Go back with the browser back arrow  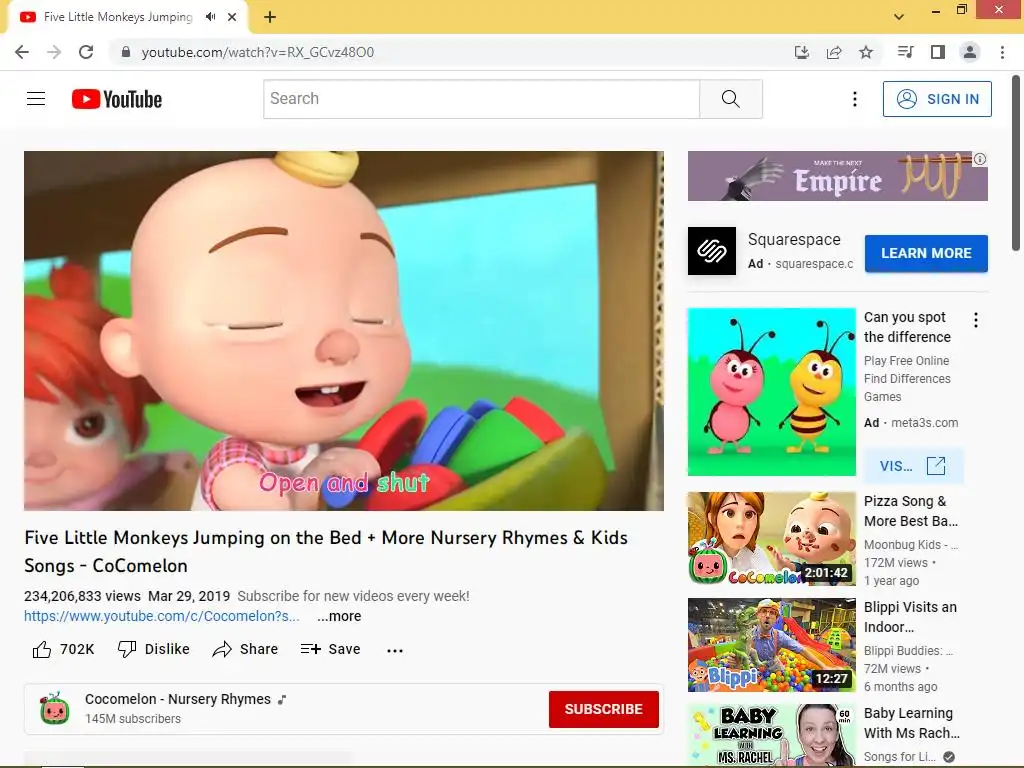(22, 52)
